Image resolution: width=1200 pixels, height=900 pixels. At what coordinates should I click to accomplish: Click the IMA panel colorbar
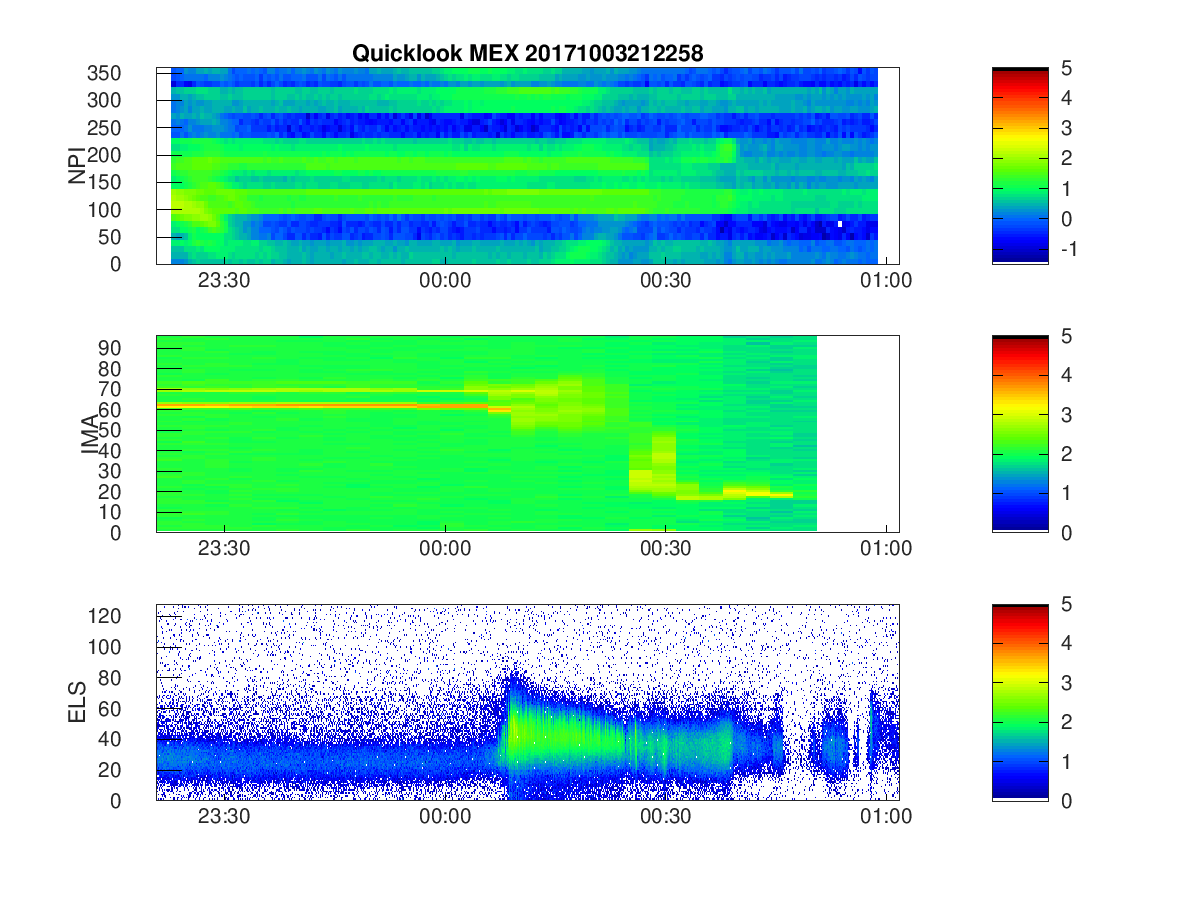(1020, 434)
